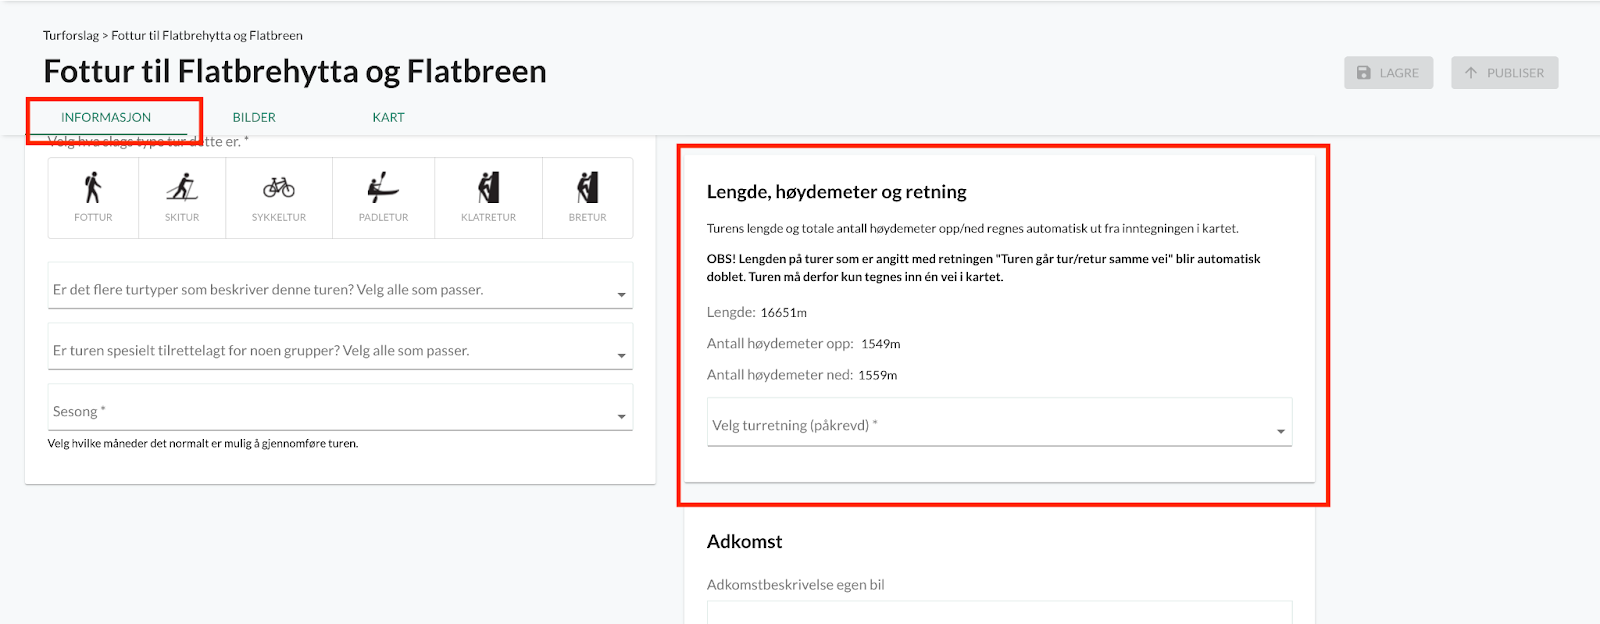Screen dimensions: 1600x624
Task: Open the KART tab
Action: (x=388, y=118)
